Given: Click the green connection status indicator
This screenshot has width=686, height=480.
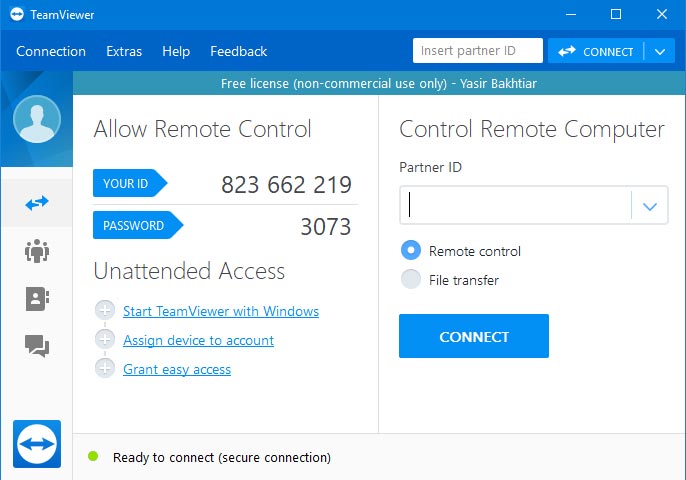Looking at the screenshot, I should coord(93,456).
